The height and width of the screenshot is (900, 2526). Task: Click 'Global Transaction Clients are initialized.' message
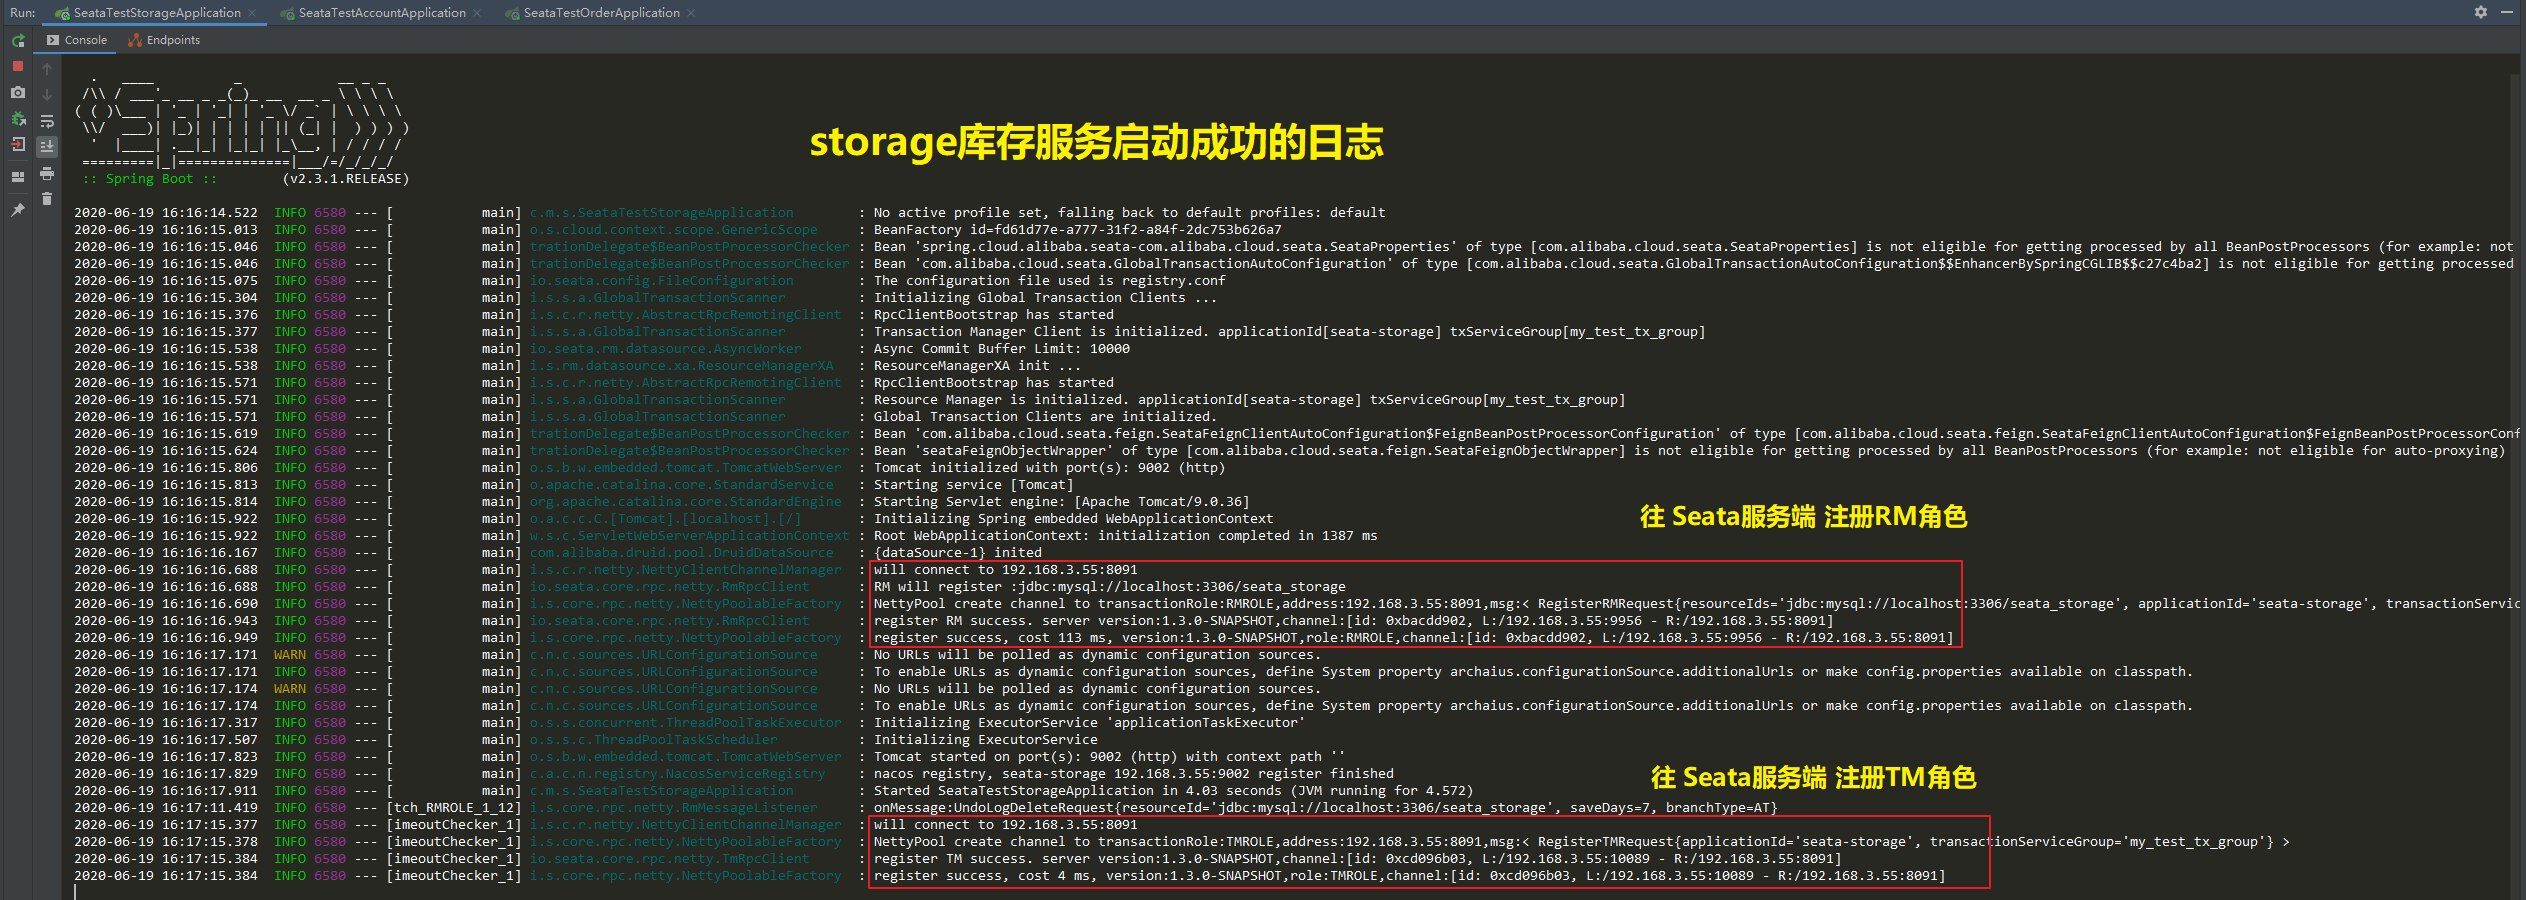[x=1046, y=417]
